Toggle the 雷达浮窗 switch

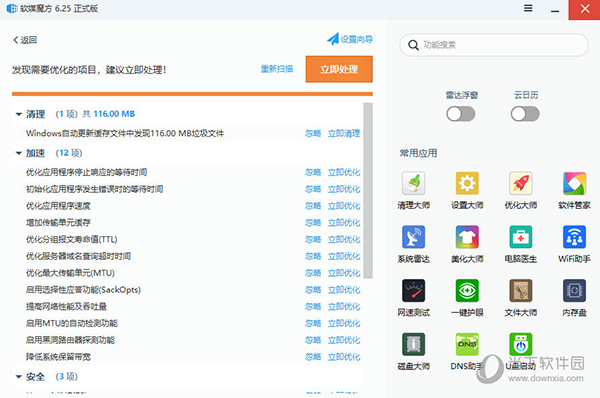click(461, 114)
